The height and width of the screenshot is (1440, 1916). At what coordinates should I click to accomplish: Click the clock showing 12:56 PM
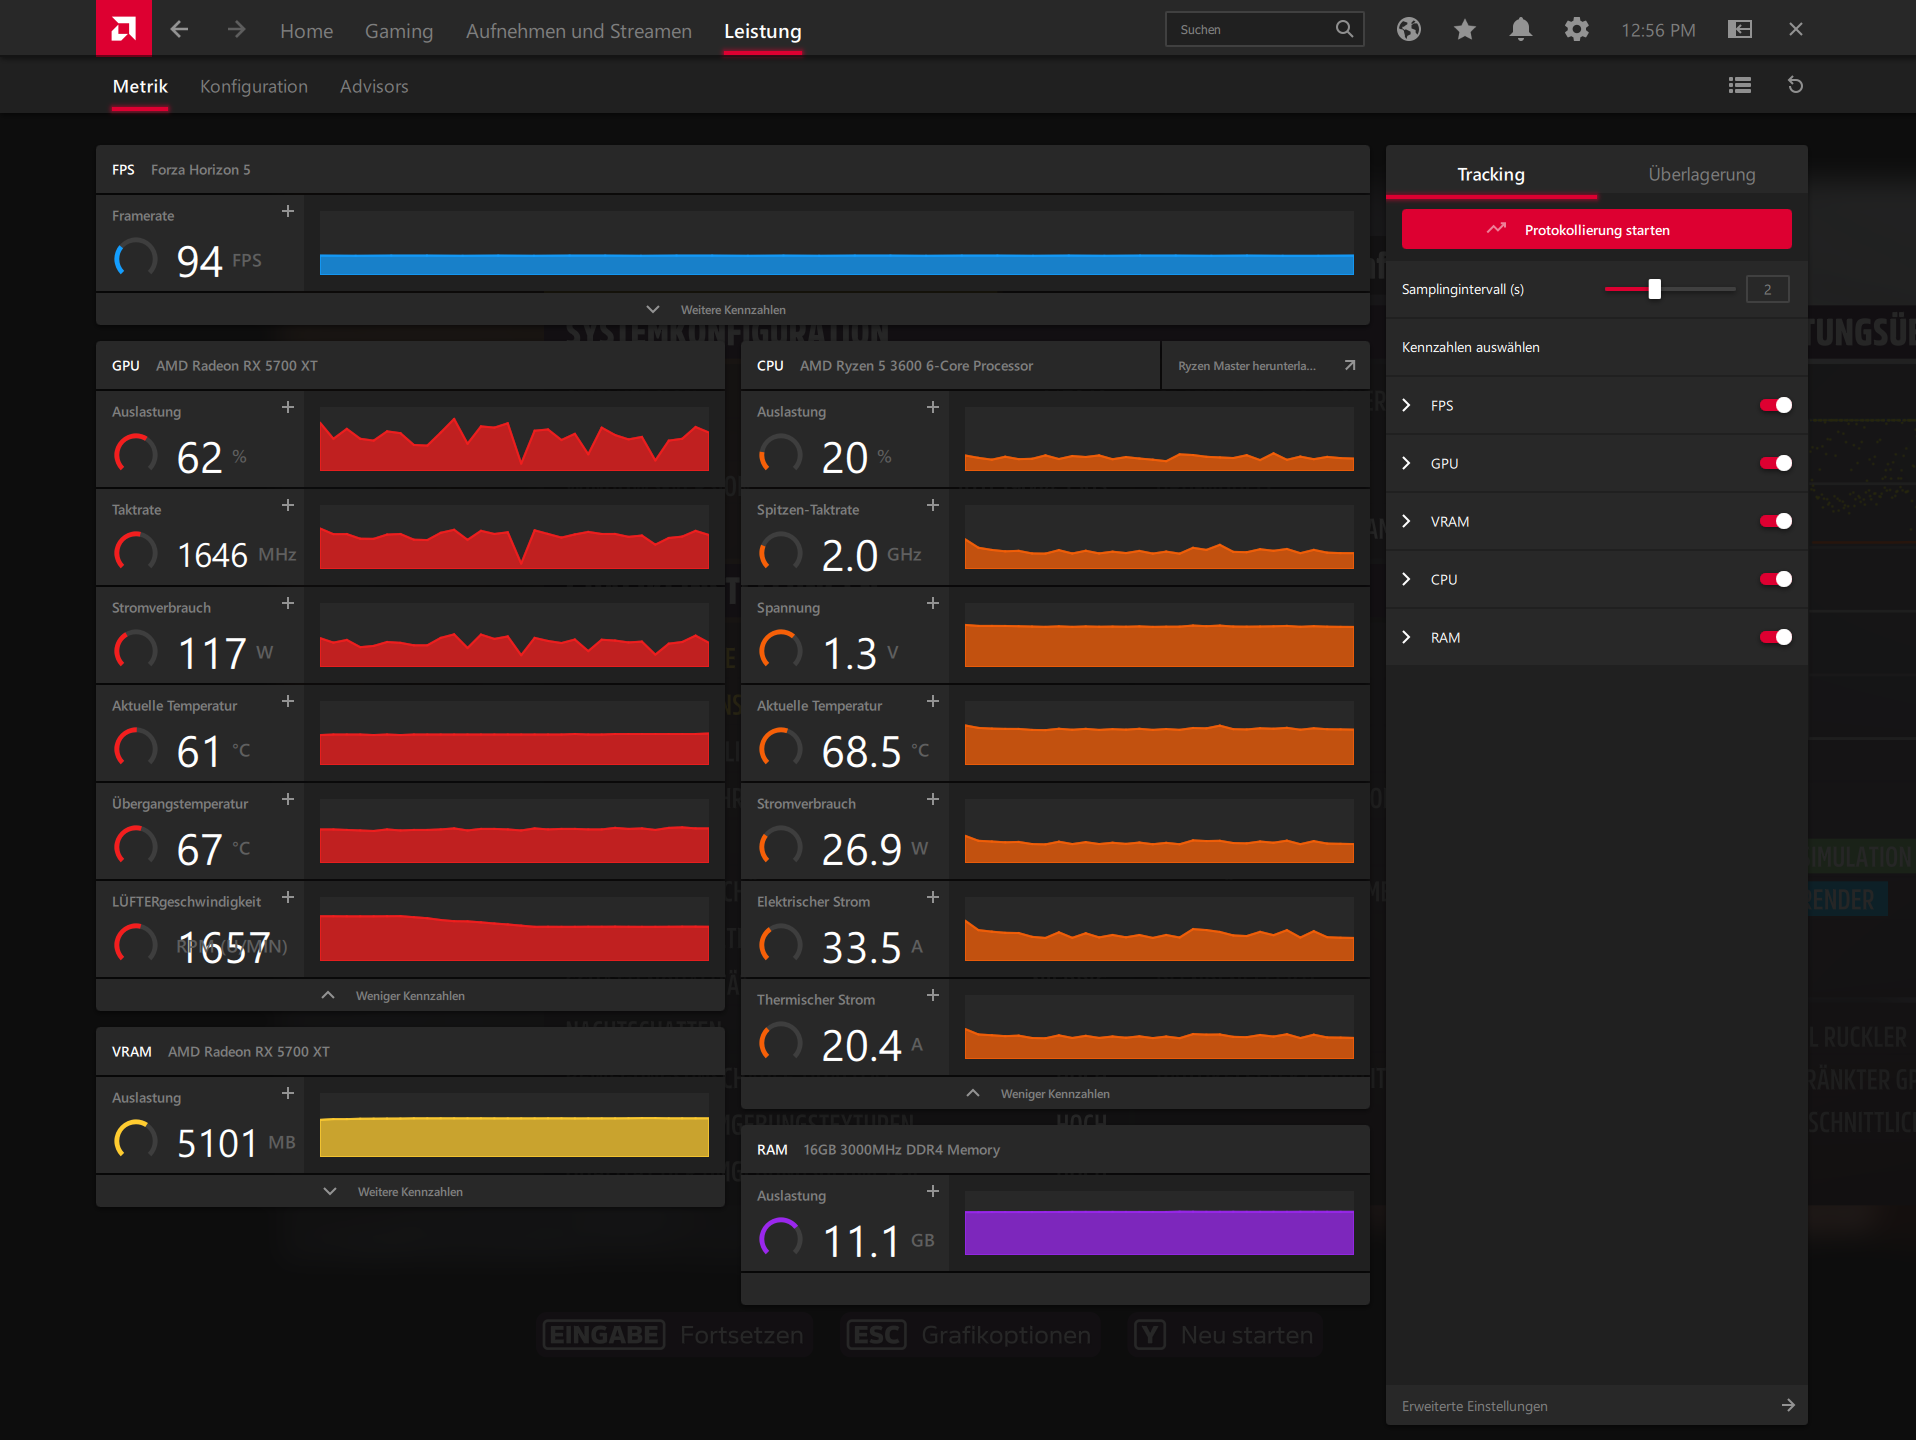coord(1658,30)
